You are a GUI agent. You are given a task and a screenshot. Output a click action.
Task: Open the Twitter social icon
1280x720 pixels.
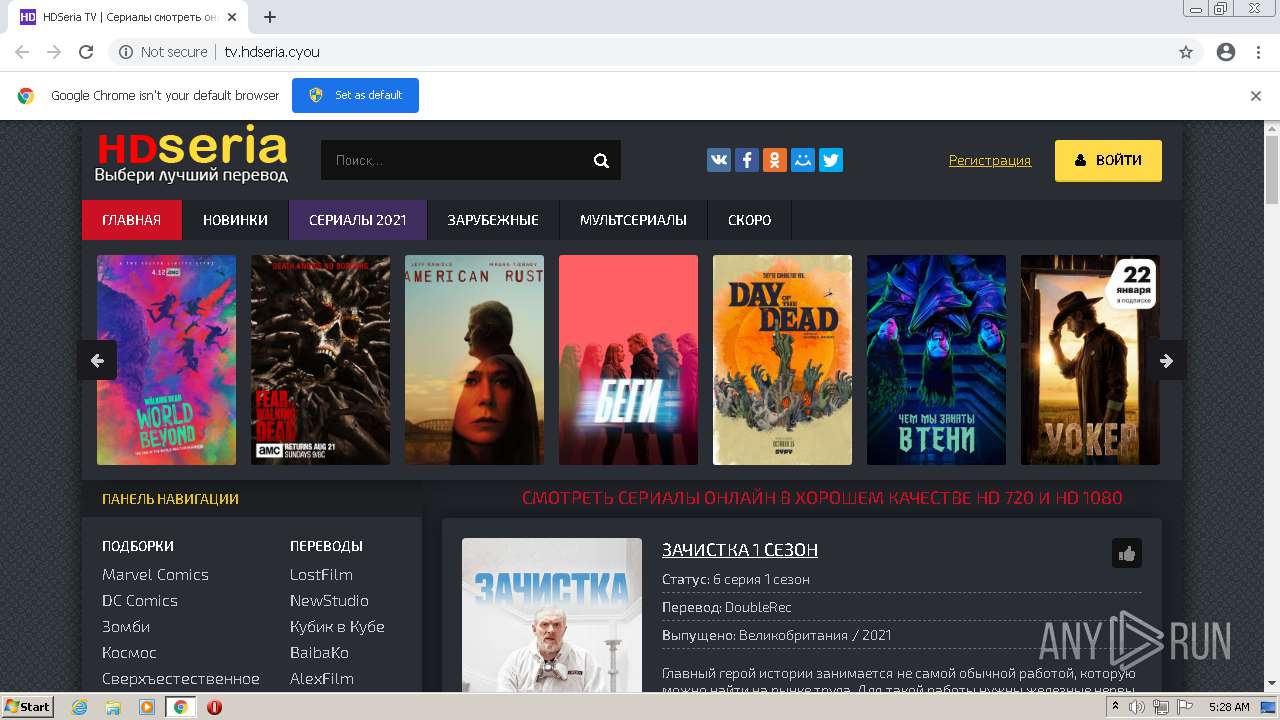831,160
